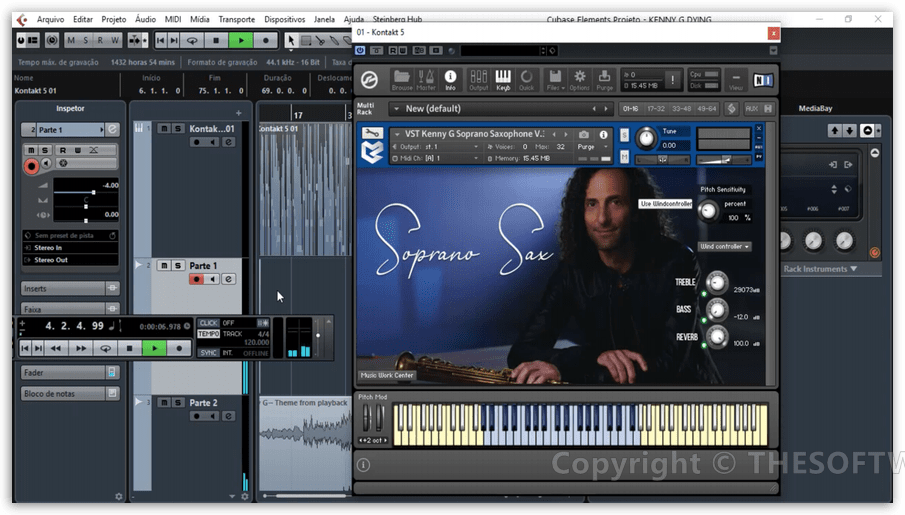Open Wind controller dropdown
Screen dimensions: 905x515
tap(724, 247)
